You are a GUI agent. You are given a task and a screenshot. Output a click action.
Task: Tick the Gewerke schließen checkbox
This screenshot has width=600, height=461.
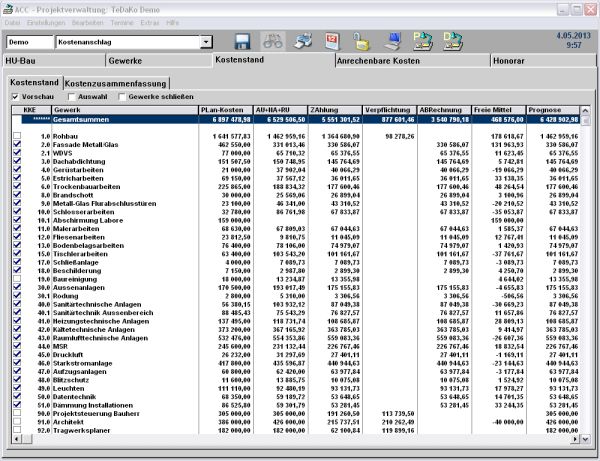(122, 97)
